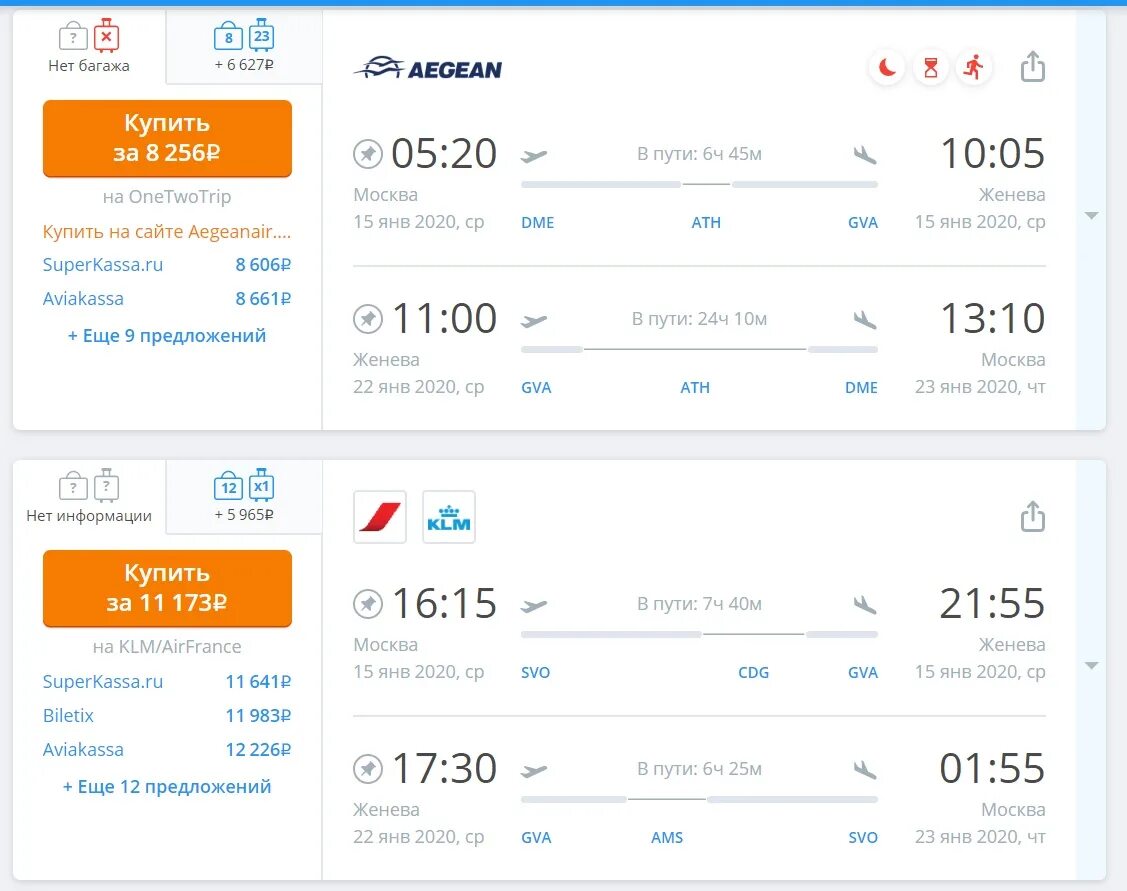The width and height of the screenshot is (1127, 891).
Task: Click the ATH layover segment on outbound Aegean flight
Action: pos(706,222)
